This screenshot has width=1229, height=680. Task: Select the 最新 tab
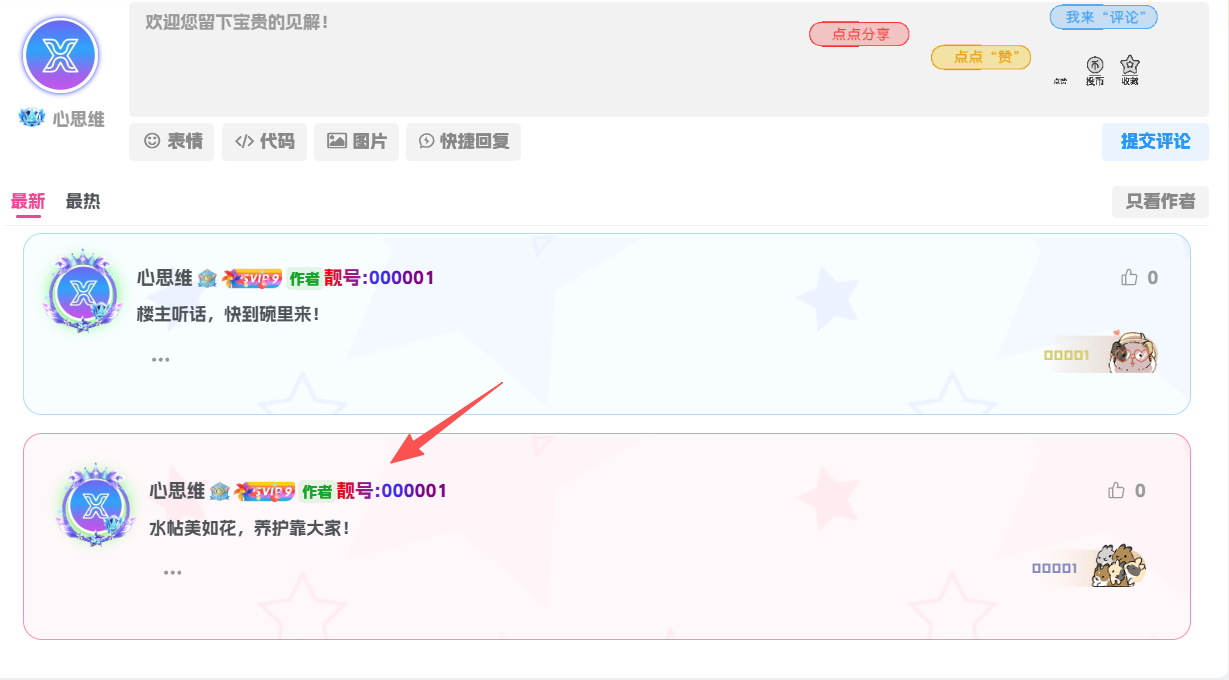coord(28,201)
